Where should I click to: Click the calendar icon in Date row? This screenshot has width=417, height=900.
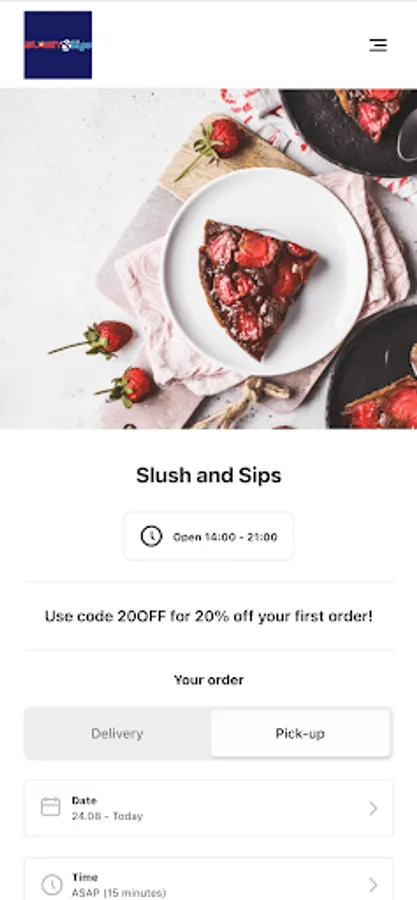click(x=50, y=807)
